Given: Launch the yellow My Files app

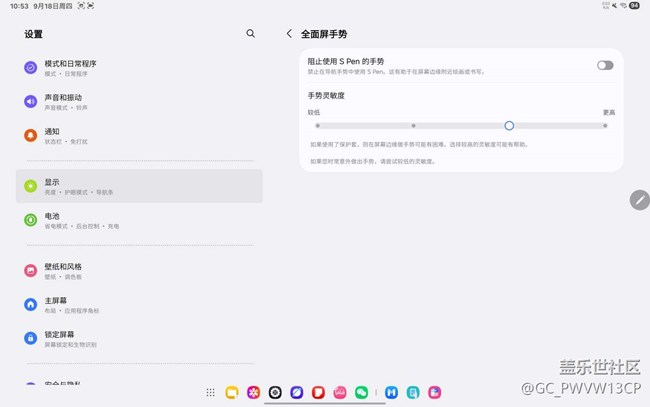Looking at the screenshot, I should (x=232, y=393).
